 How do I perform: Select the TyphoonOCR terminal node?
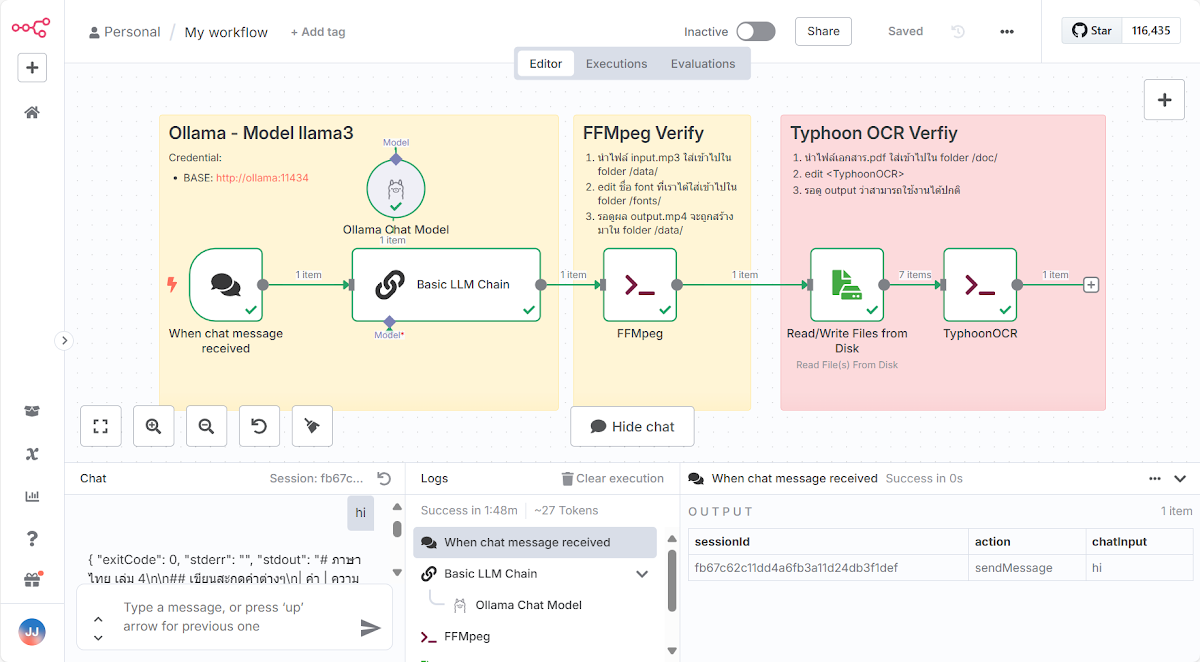point(980,285)
